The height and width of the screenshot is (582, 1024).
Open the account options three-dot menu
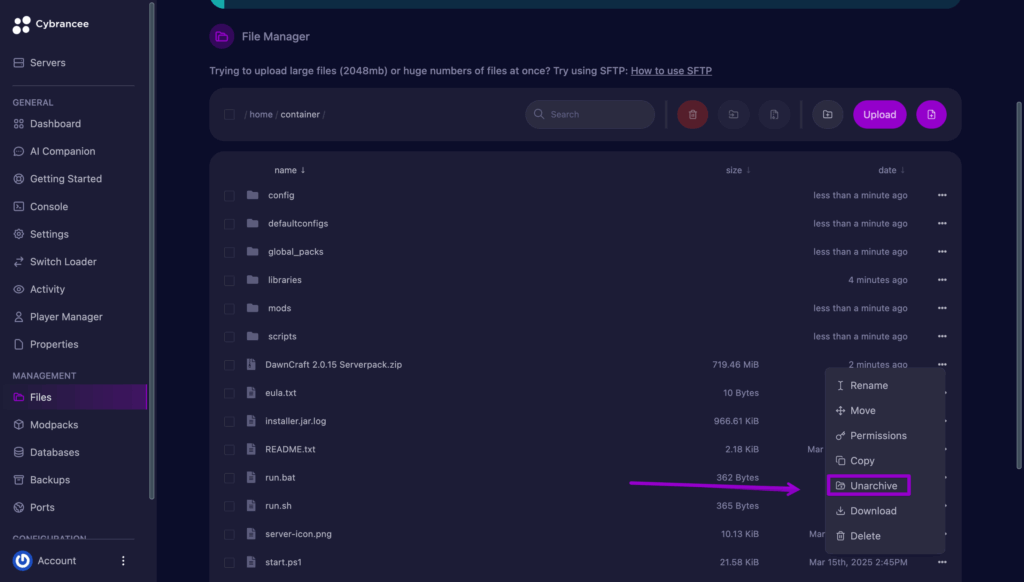(x=124, y=561)
